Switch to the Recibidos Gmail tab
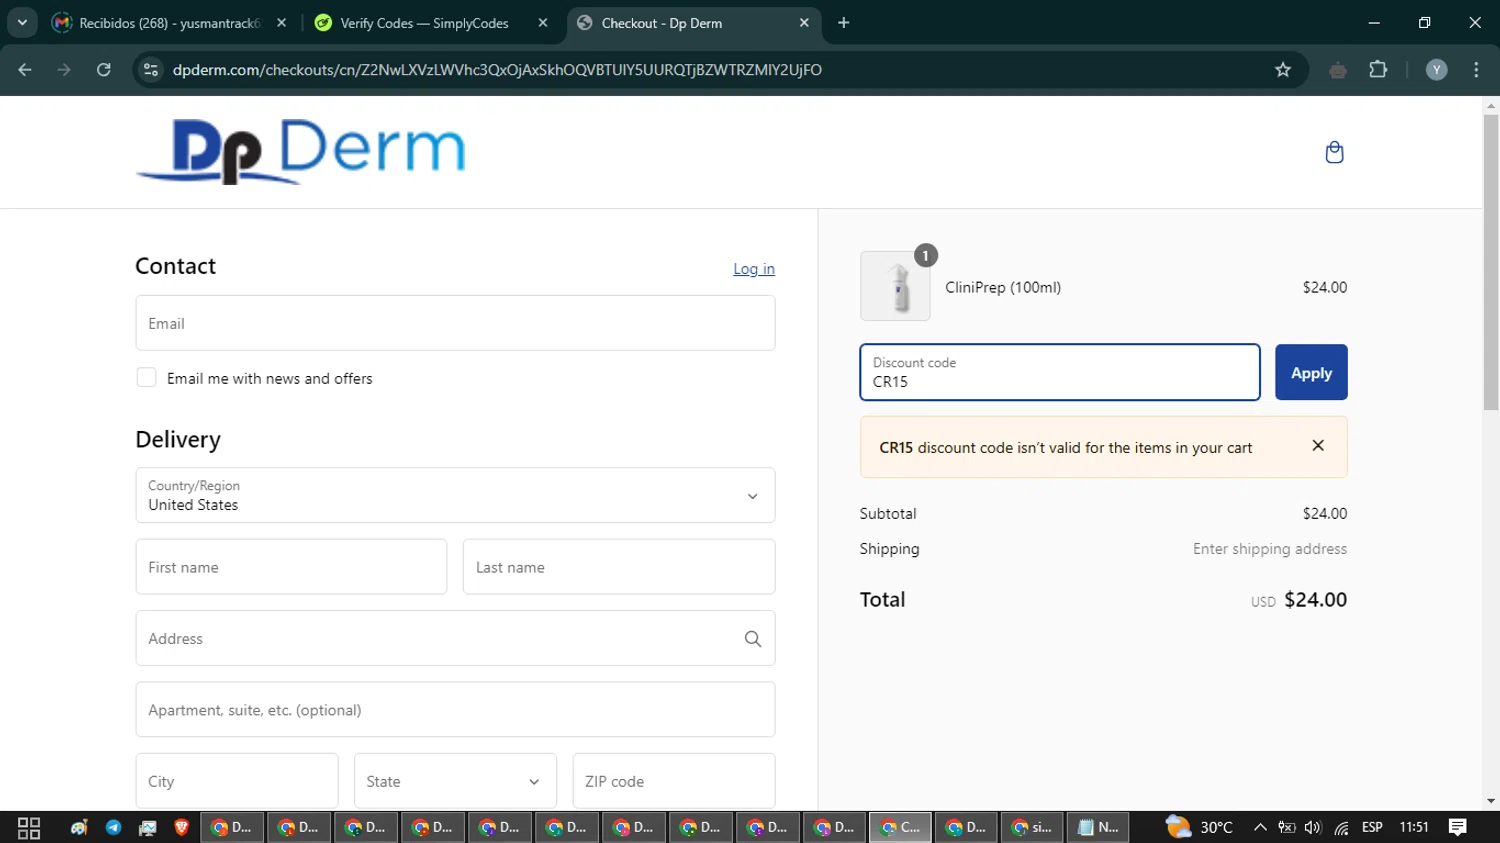 point(169,22)
